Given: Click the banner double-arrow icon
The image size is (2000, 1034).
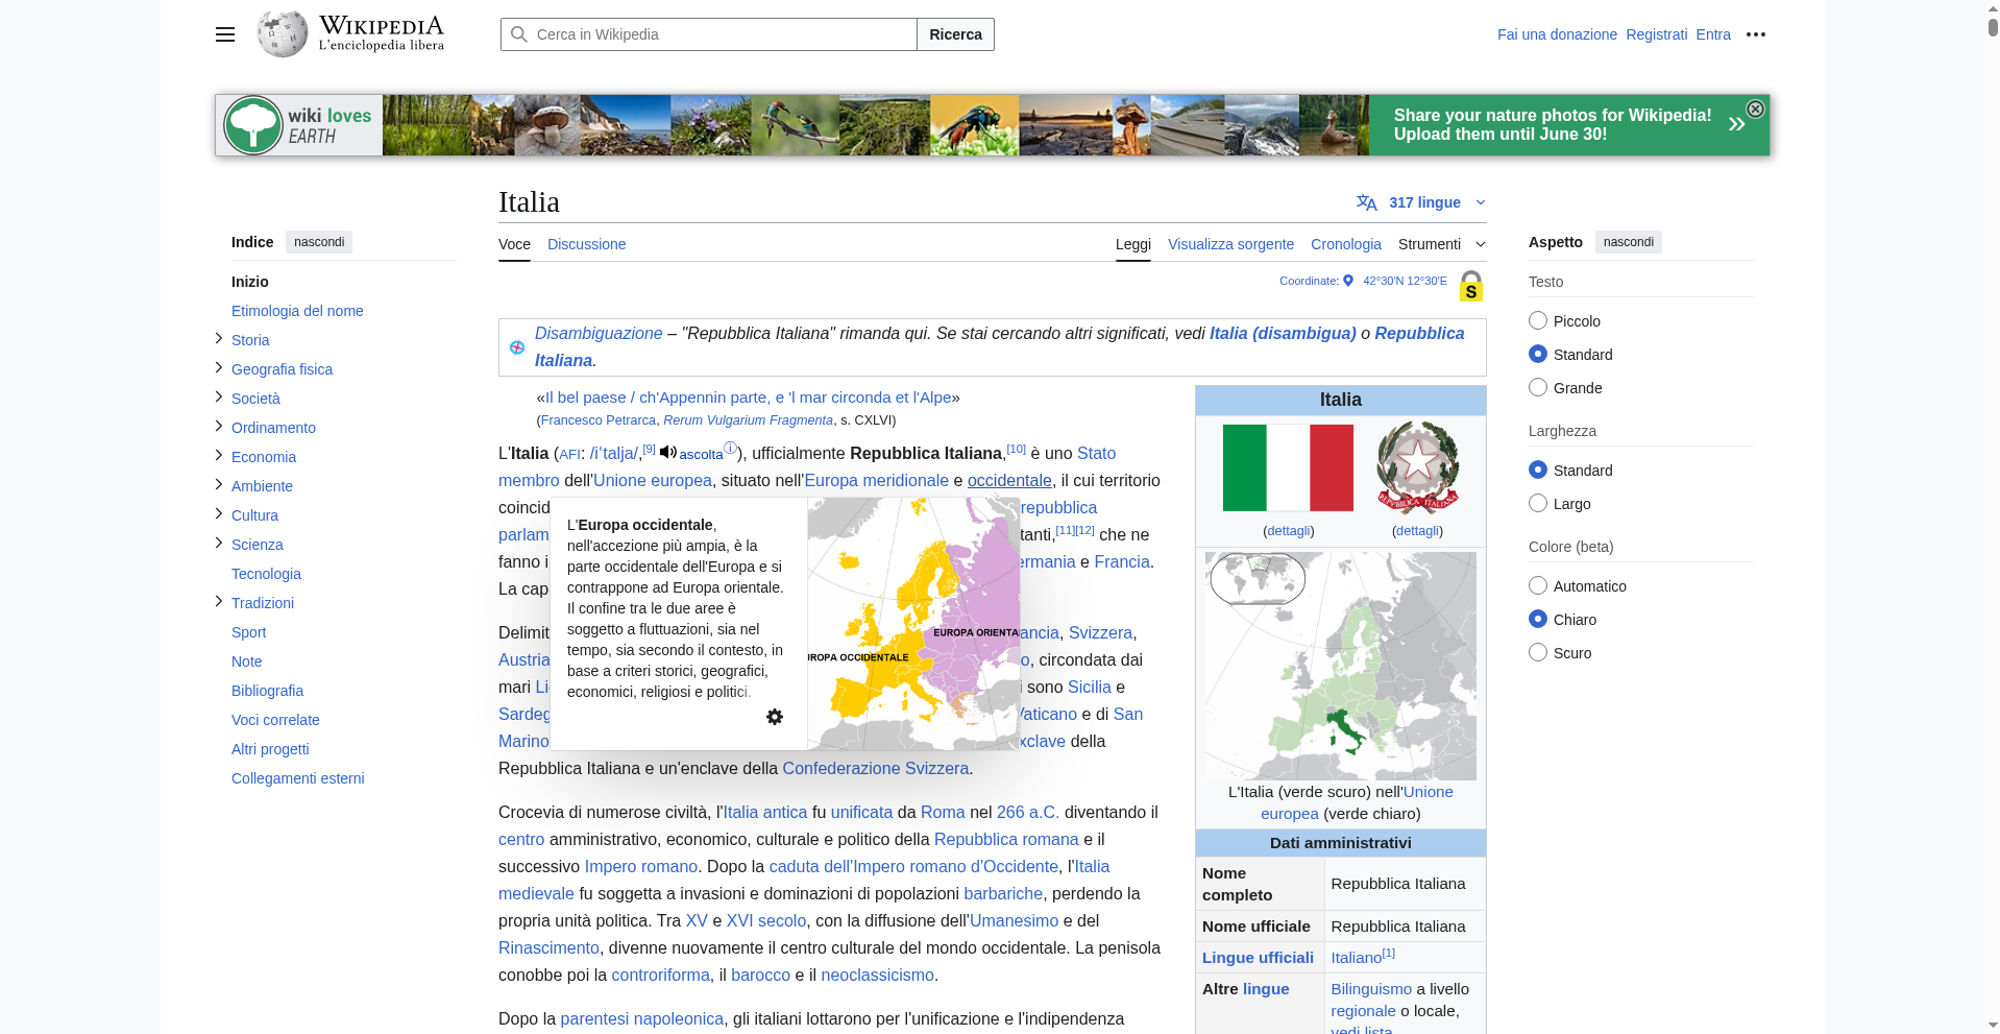Looking at the screenshot, I should coord(1736,124).
